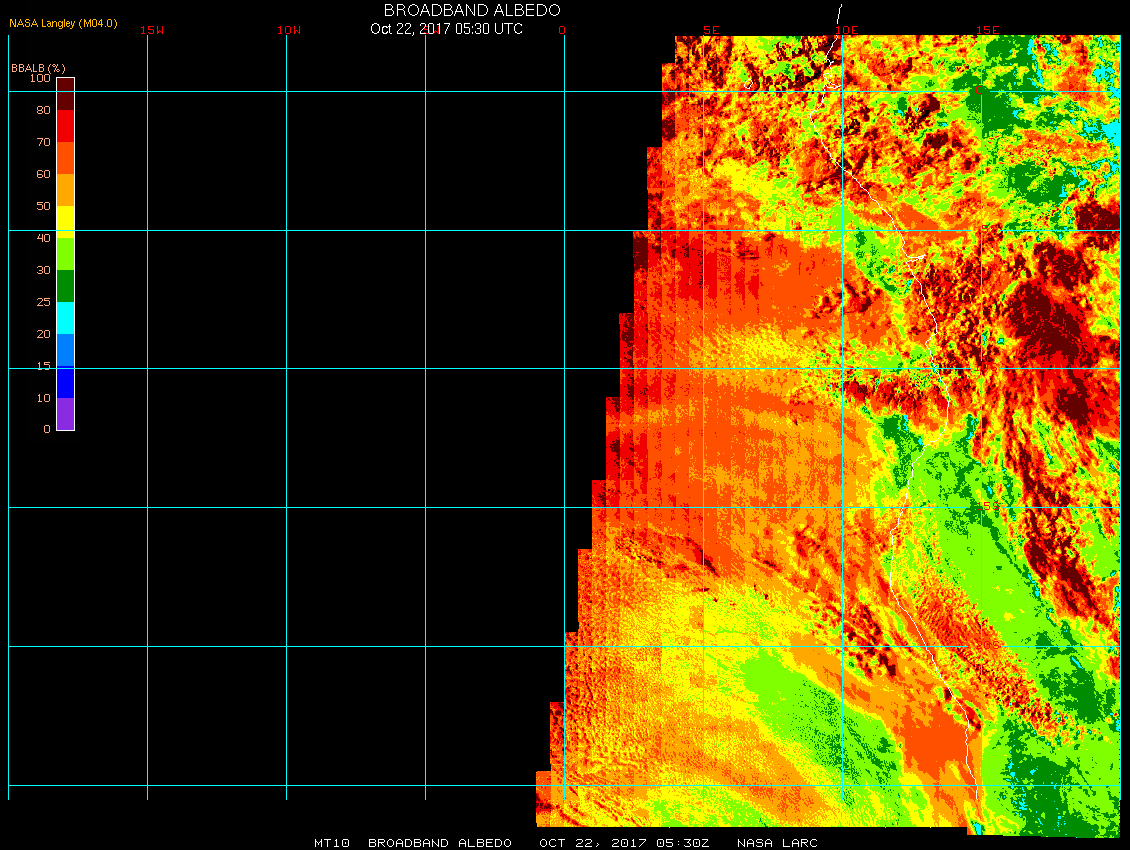Click the legend value '0' at scale bottom
The width and height of the screenshot is (1130, 850).
(x=47, y=429)
